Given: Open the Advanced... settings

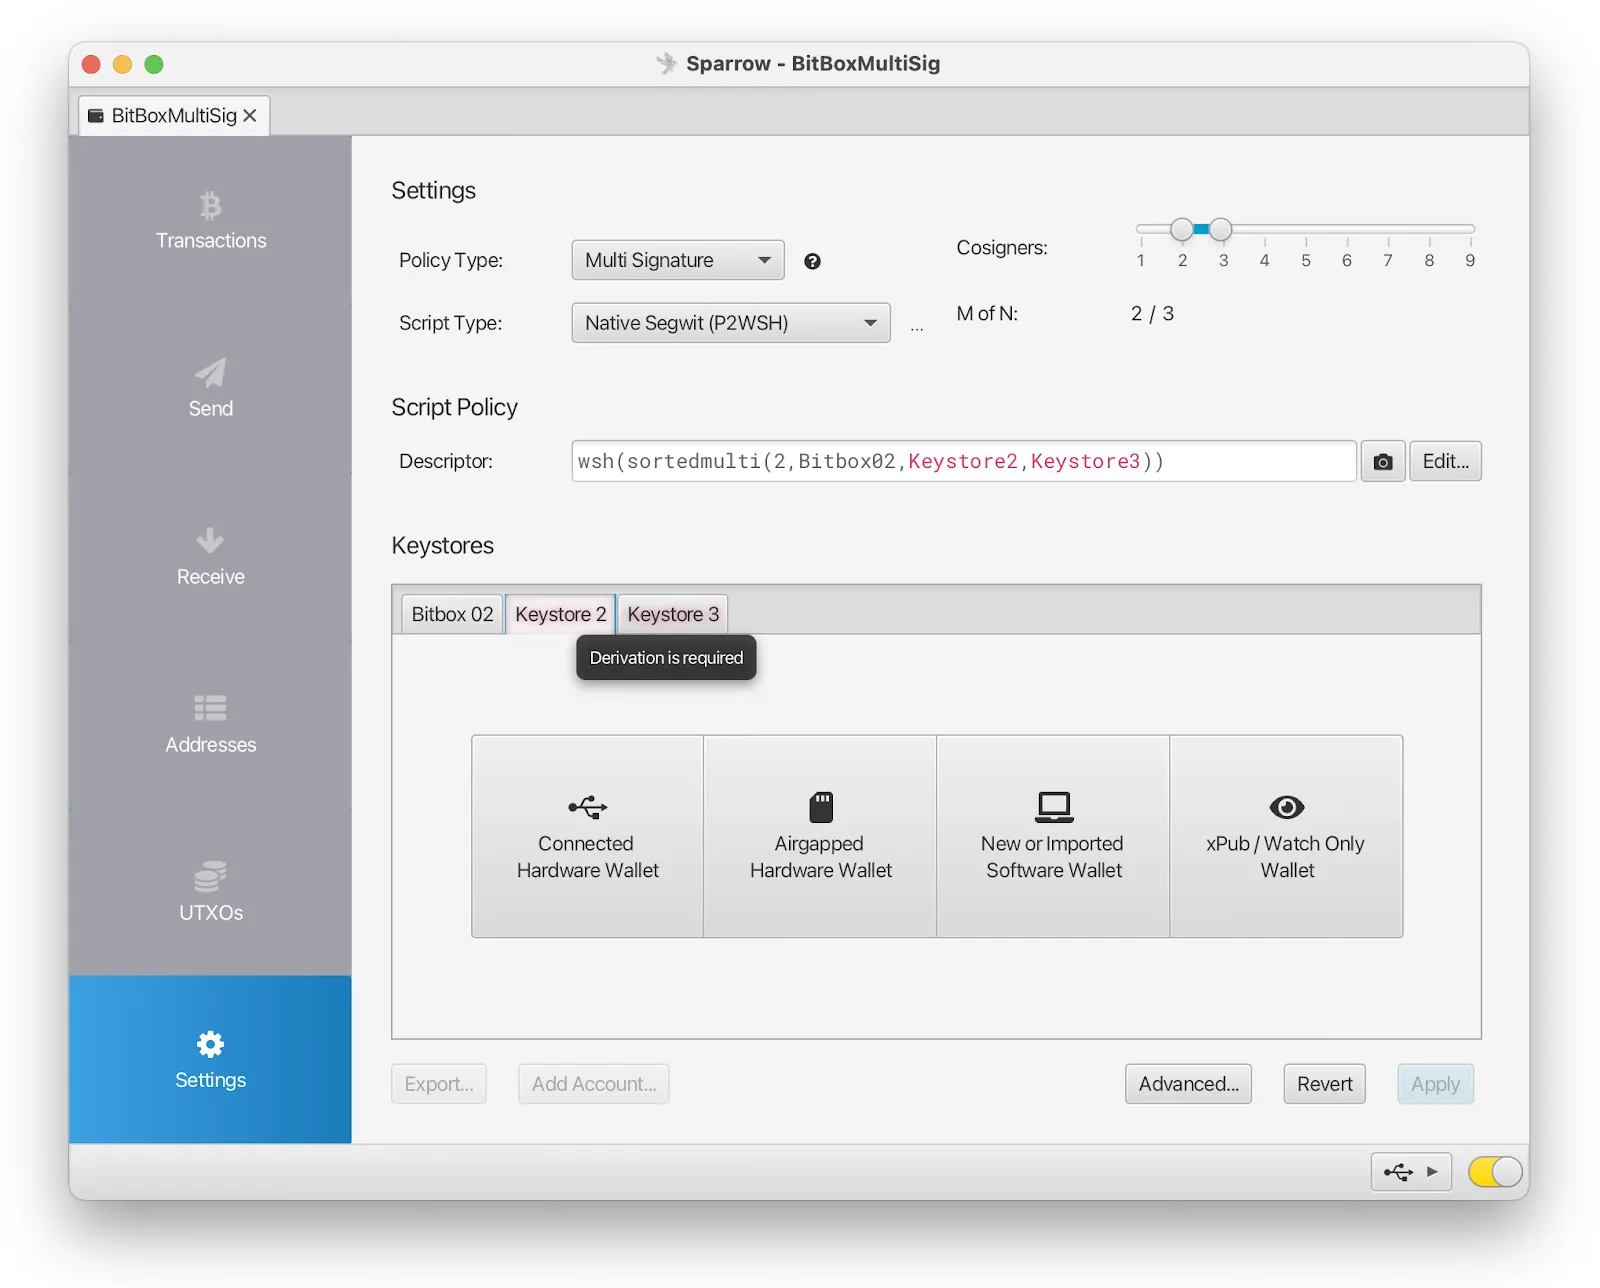Looking at the screenshot, I should point(1188,1084).
